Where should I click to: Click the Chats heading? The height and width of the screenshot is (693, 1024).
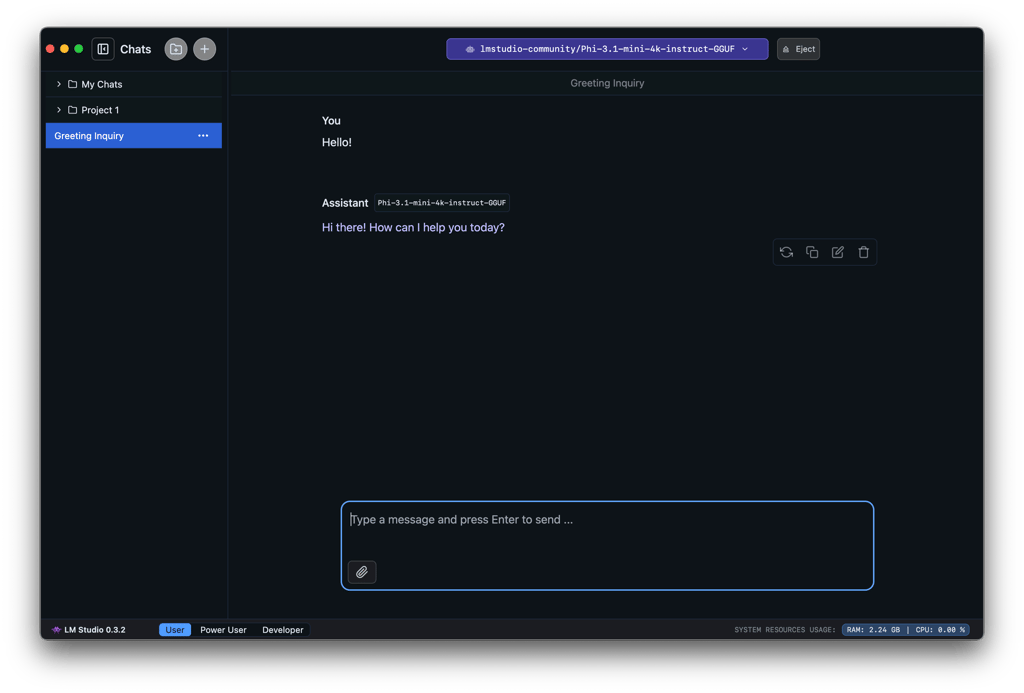[135, 49]
